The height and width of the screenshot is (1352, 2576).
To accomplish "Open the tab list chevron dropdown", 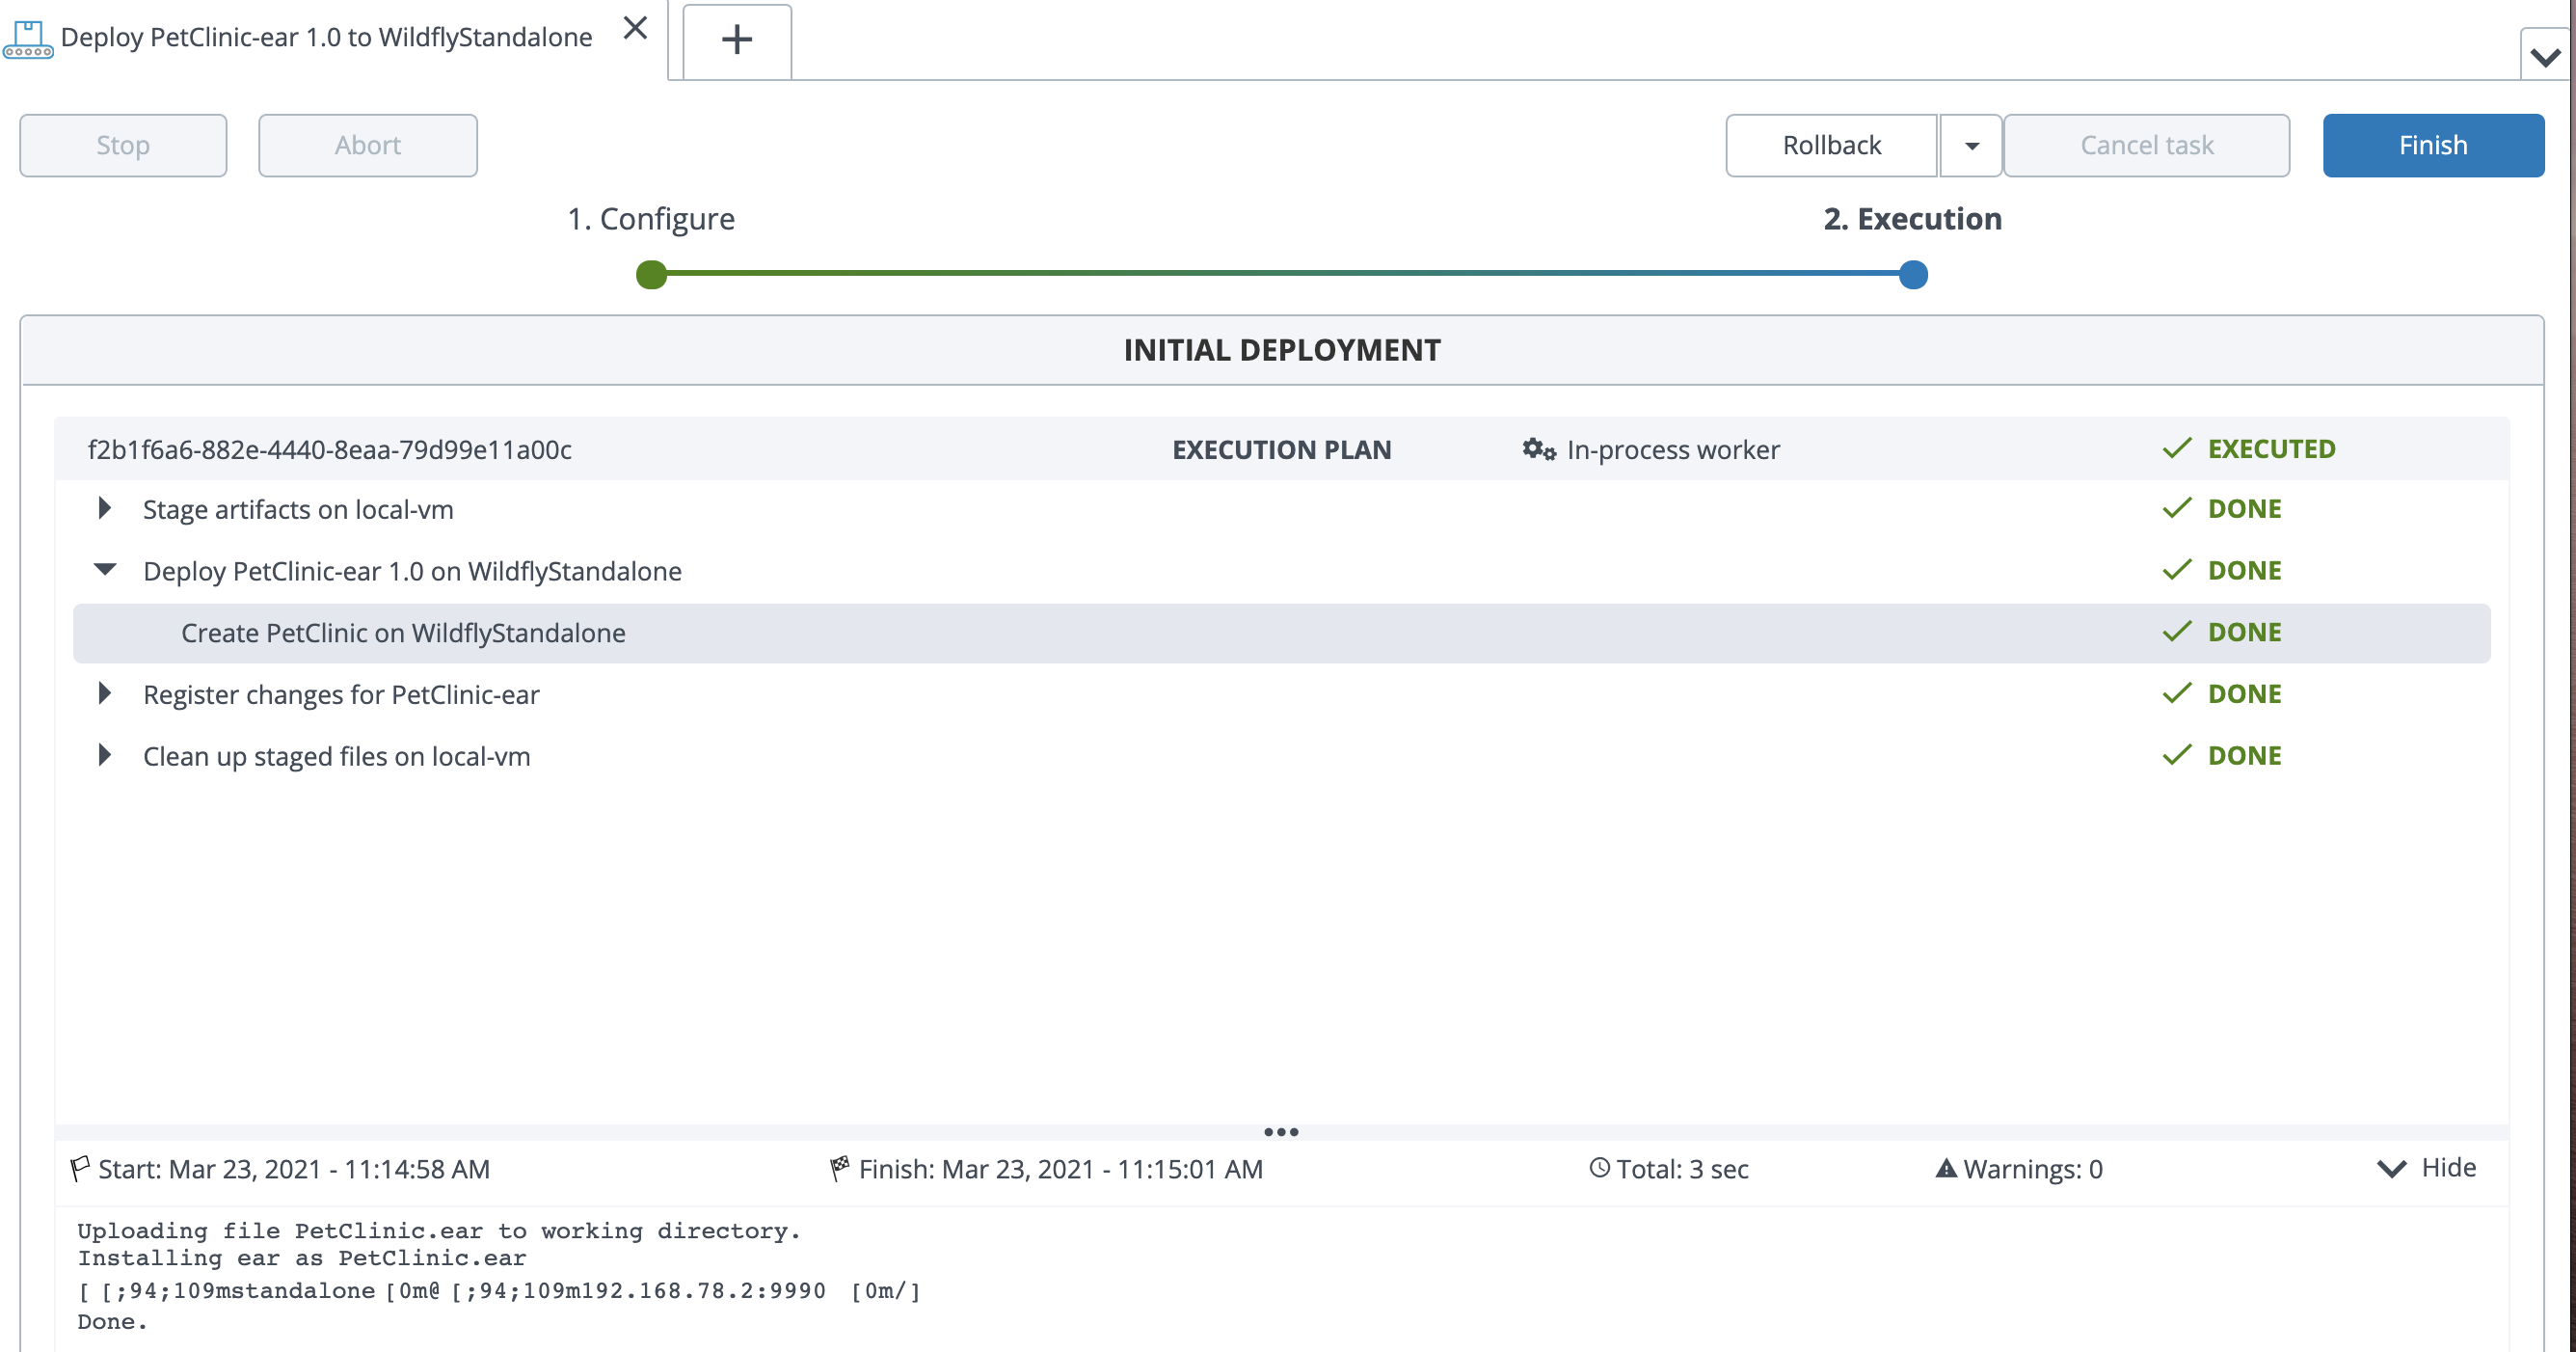I will click(2545, 57).
